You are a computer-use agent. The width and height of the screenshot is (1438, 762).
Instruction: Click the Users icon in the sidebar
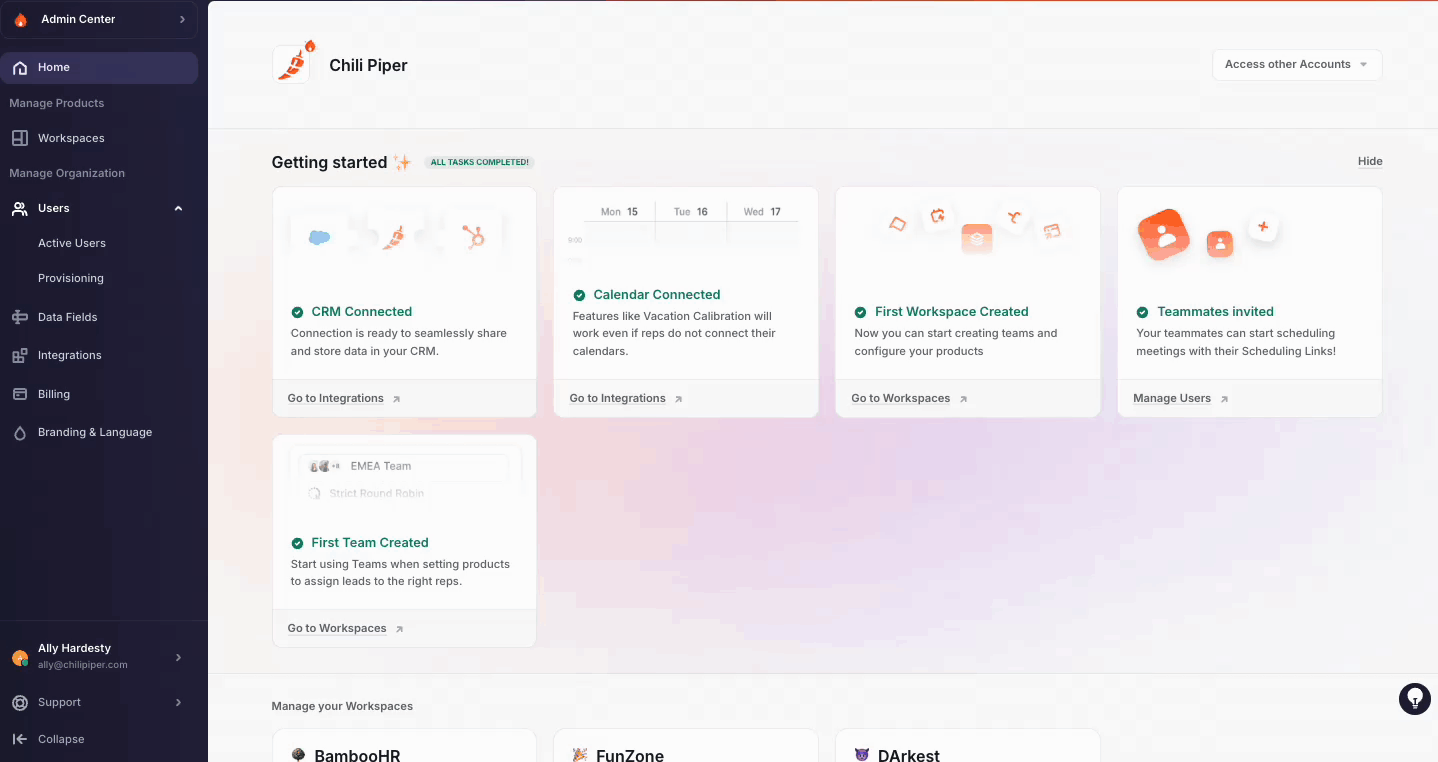pyautogui.click(x=20, y=208)
